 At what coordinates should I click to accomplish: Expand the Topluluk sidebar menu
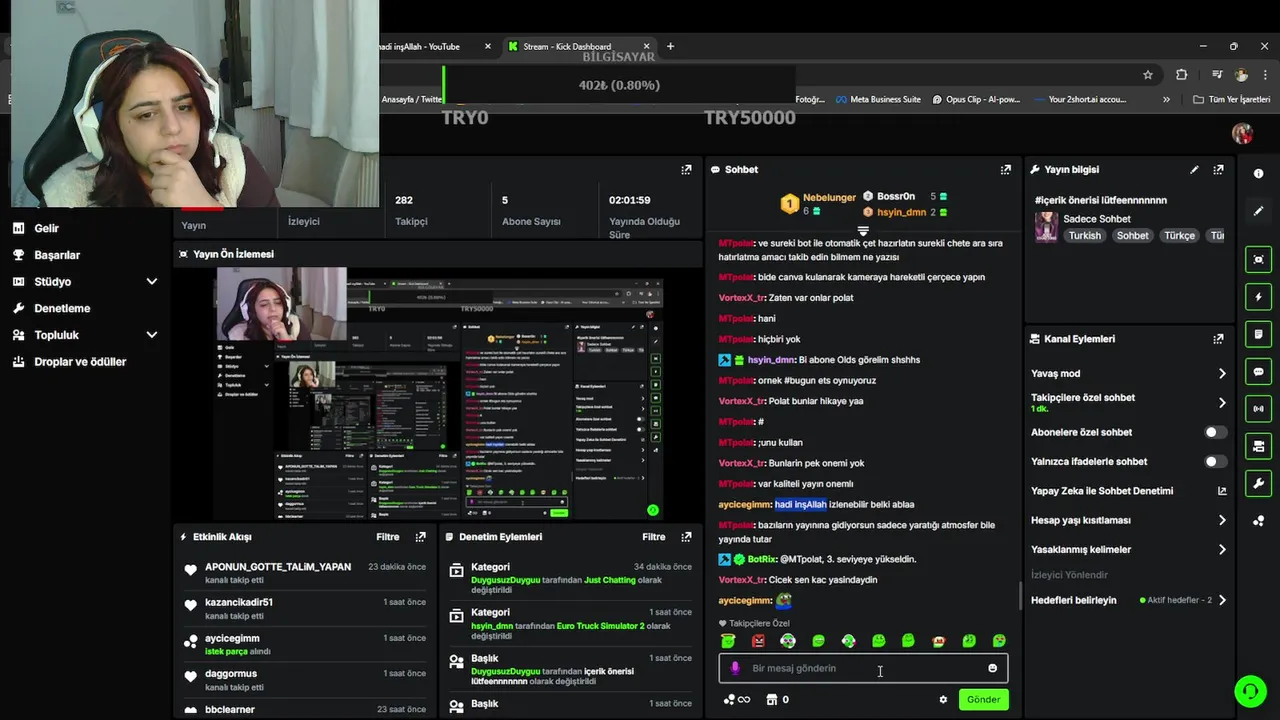pyautogui.click(x=152, y=335)
